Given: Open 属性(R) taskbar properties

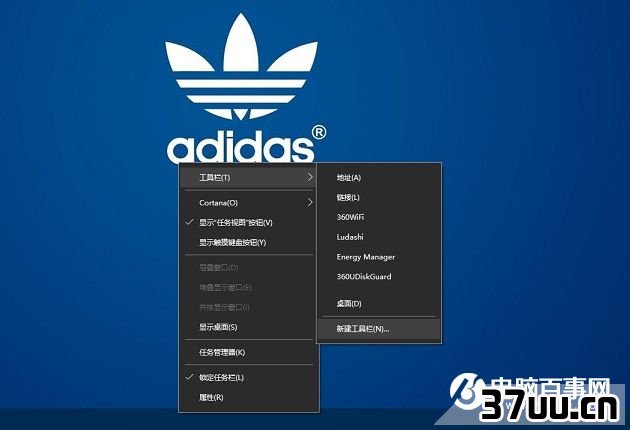Looking at the screenshot, I should coord(248,397).
